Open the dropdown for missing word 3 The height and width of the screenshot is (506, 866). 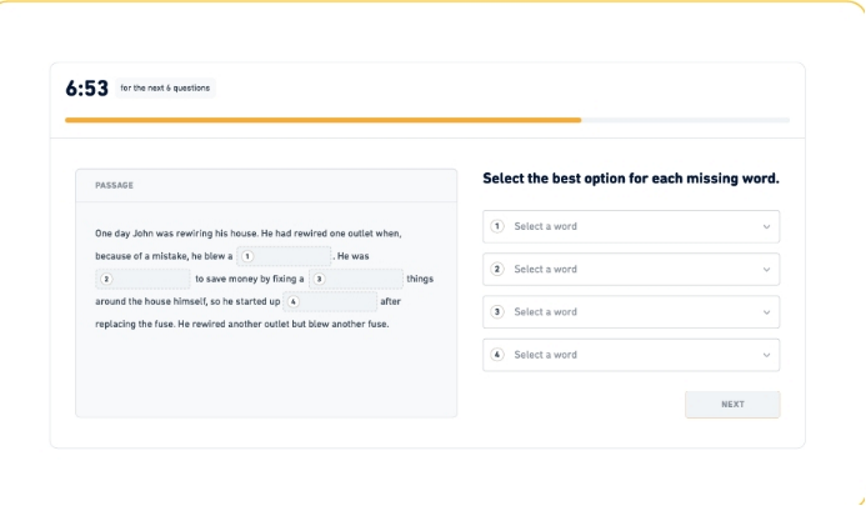(630, 312)
